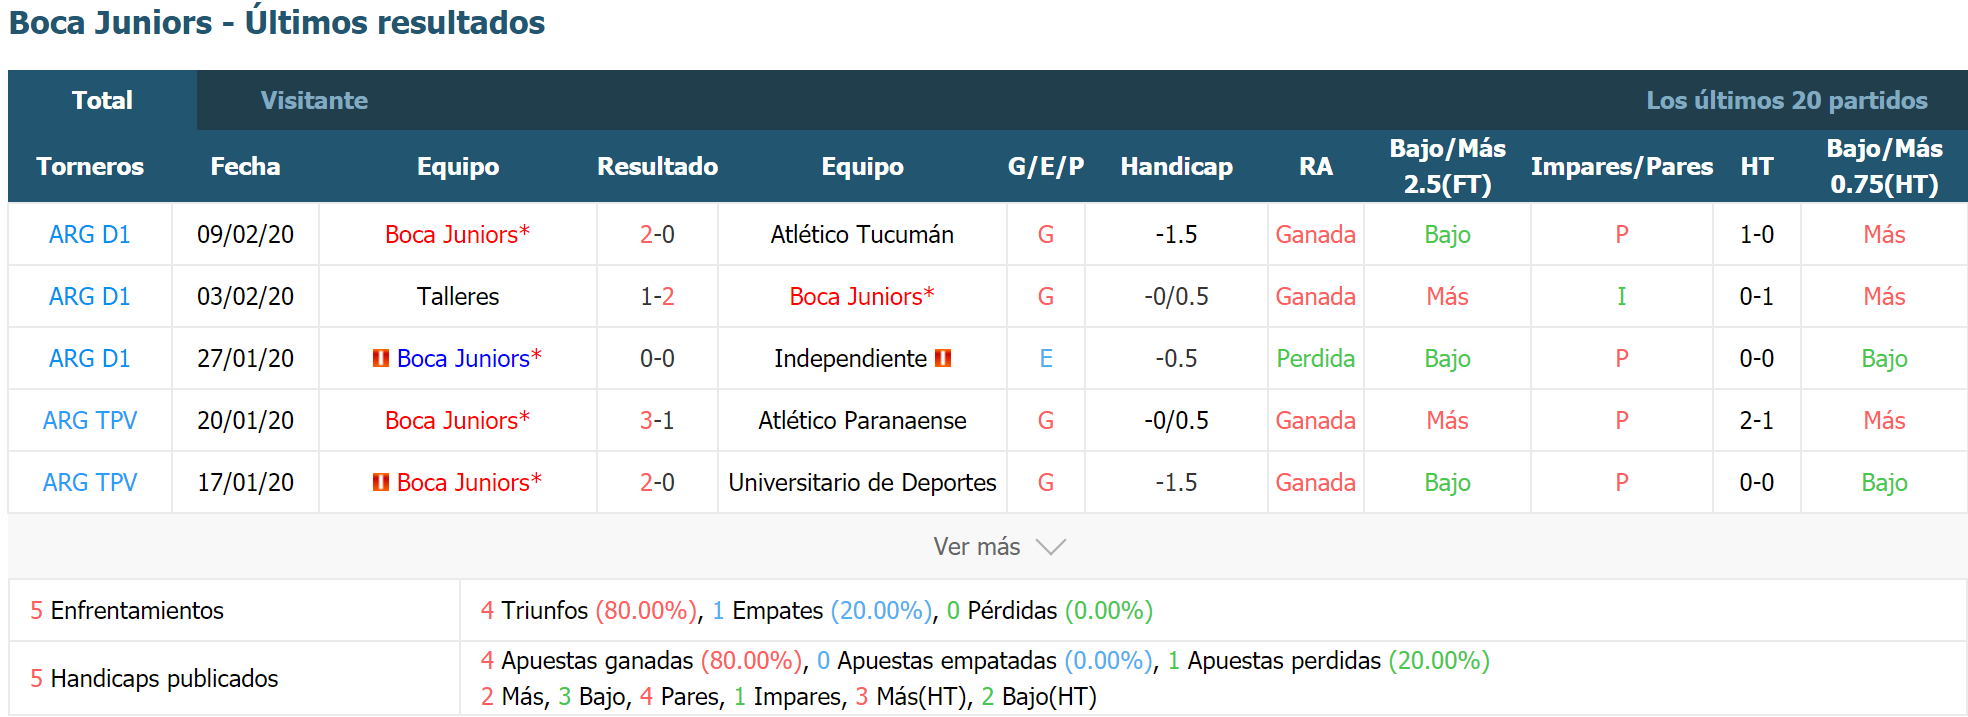Click the Ver más text
The width and height of the screenshot is (1968, 717).
(x=977, y=547)
